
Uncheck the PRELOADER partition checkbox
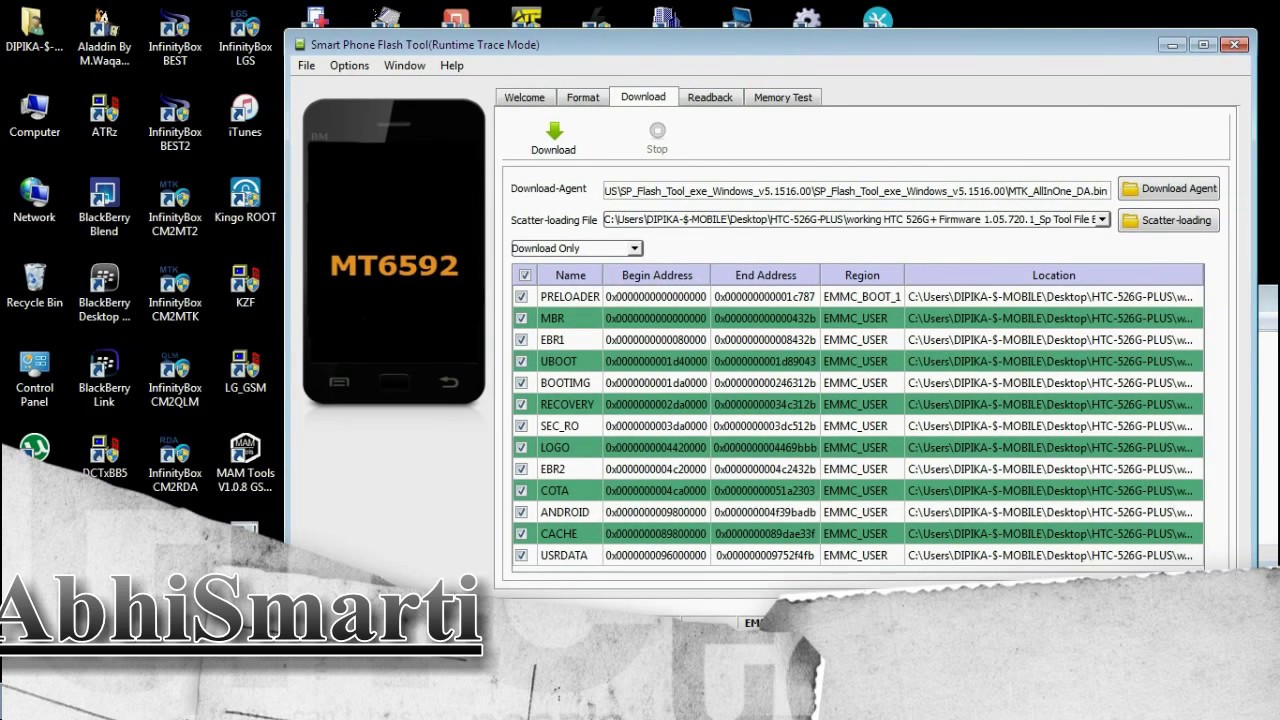coord(521,297)
